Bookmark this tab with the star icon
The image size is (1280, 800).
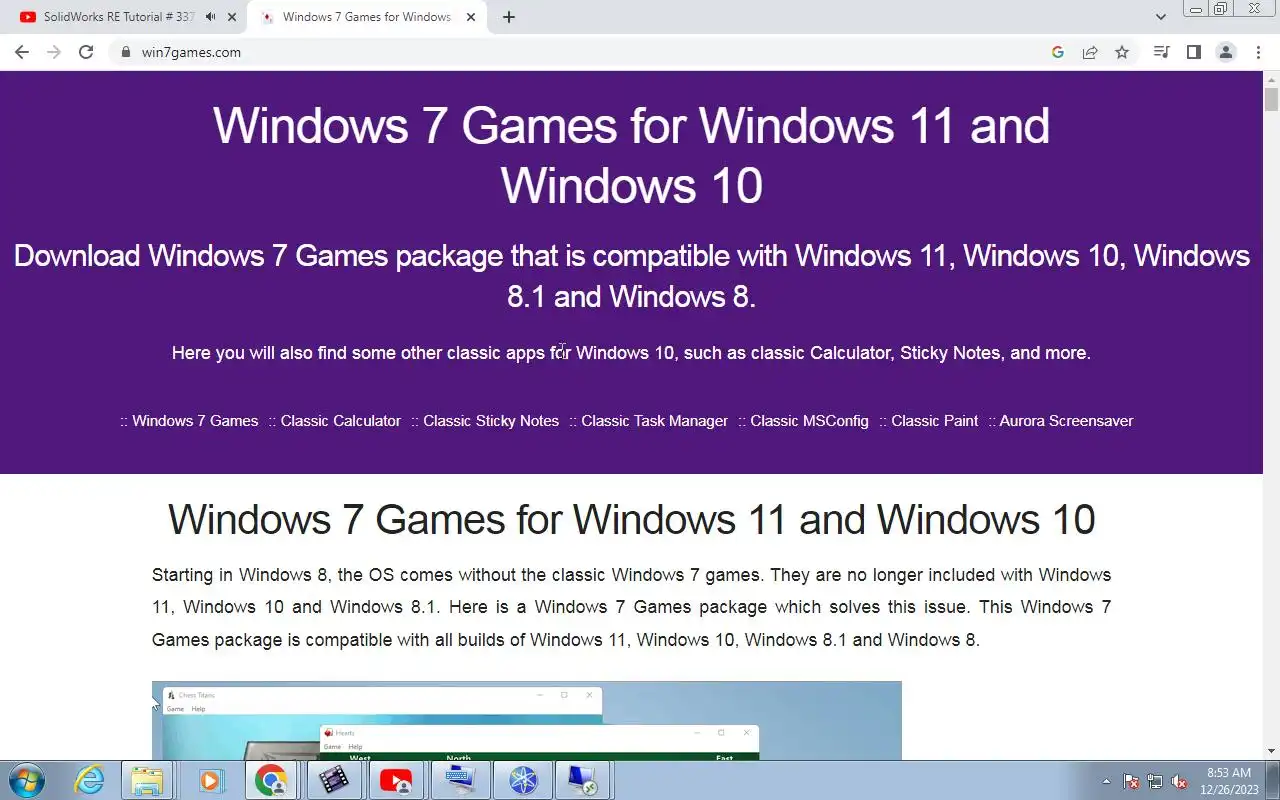(1122, 52)
